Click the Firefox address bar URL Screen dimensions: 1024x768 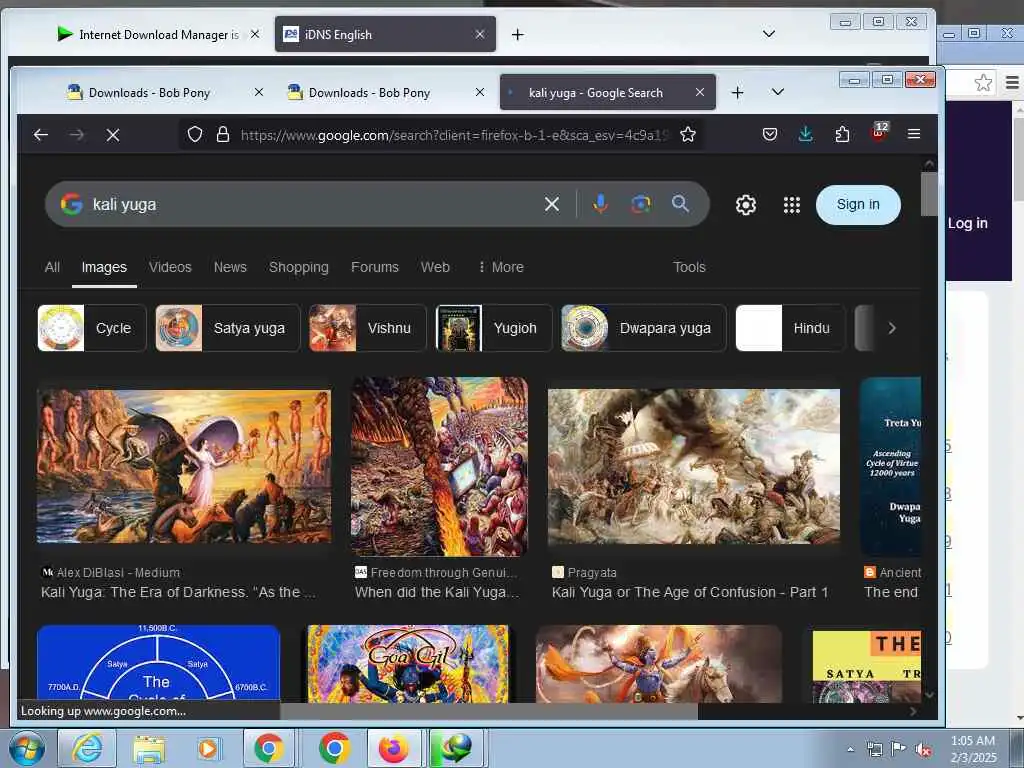click(x=454, y=135)
